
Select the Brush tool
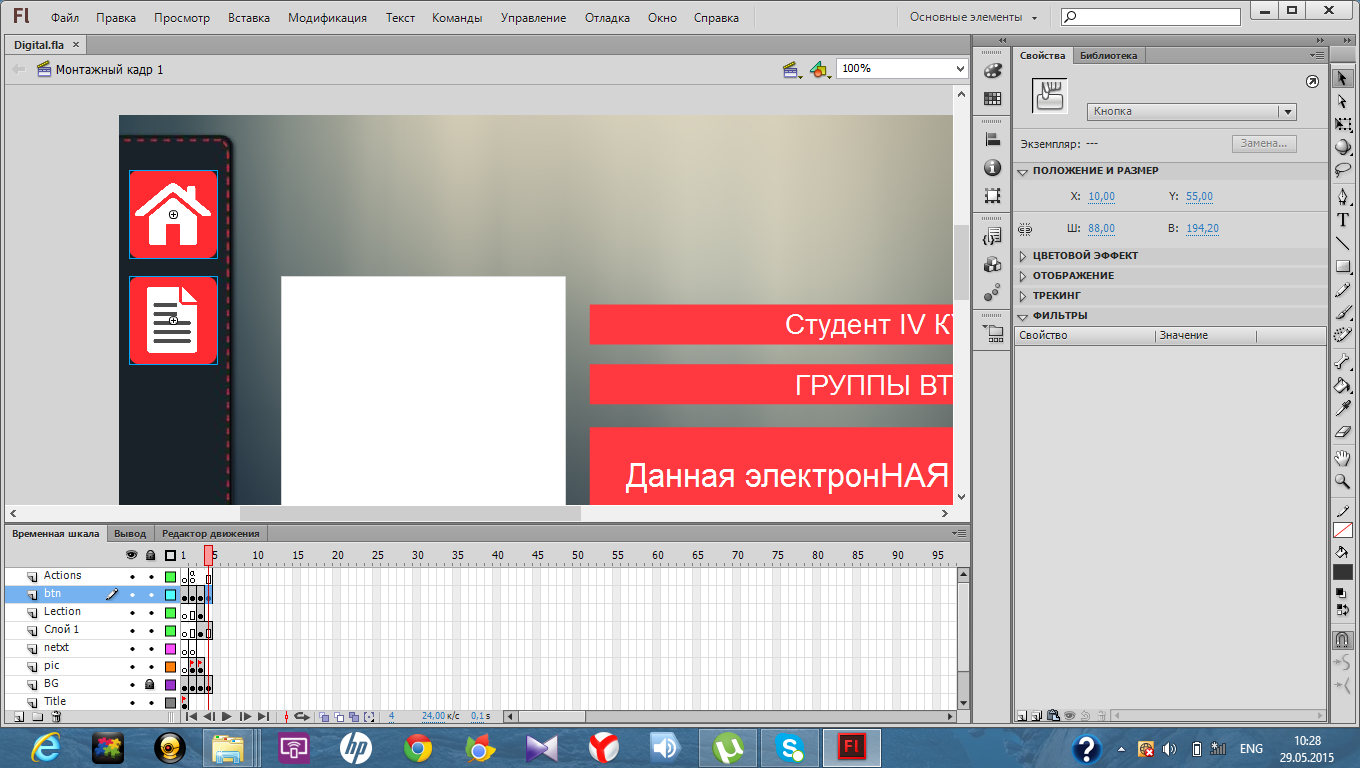click(x=1343, y=312)
